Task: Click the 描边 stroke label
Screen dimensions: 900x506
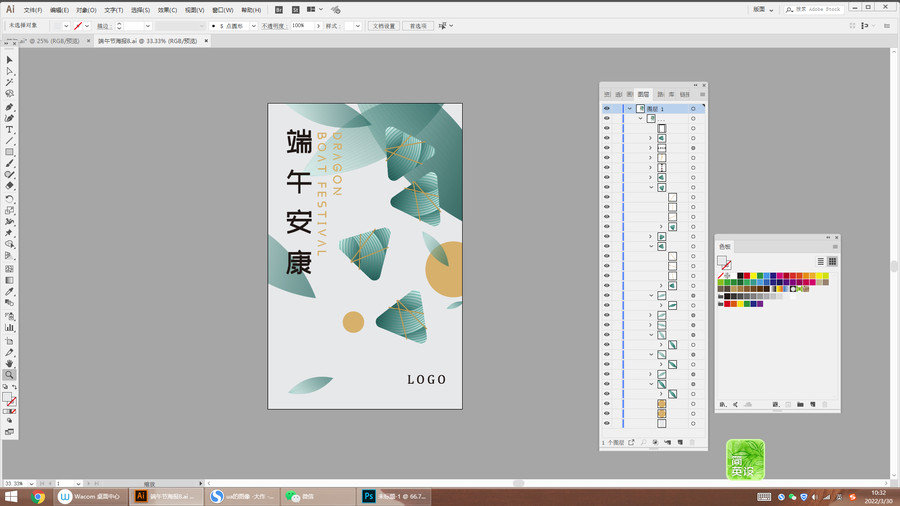Action: pos(103,26)
